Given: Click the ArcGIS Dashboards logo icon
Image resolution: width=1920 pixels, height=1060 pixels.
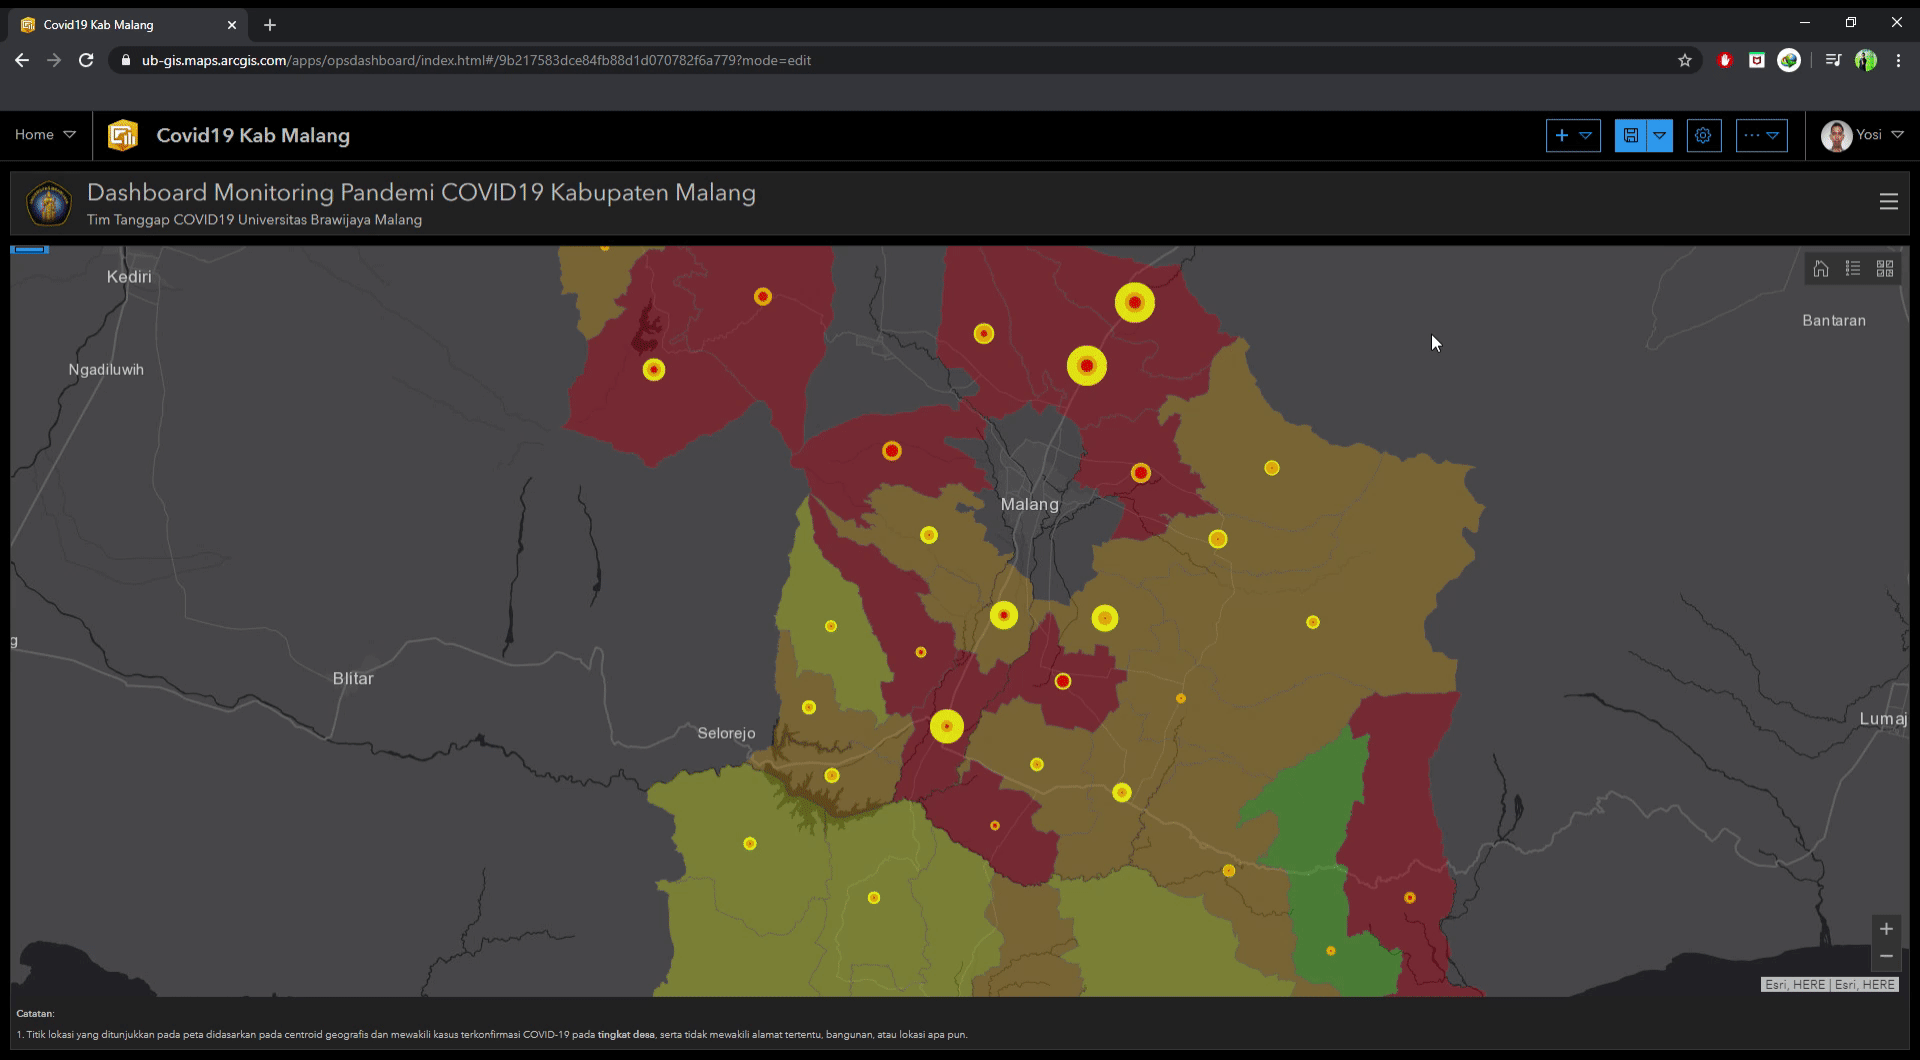Looking at the screenshot, I should [x=123, y=135].
